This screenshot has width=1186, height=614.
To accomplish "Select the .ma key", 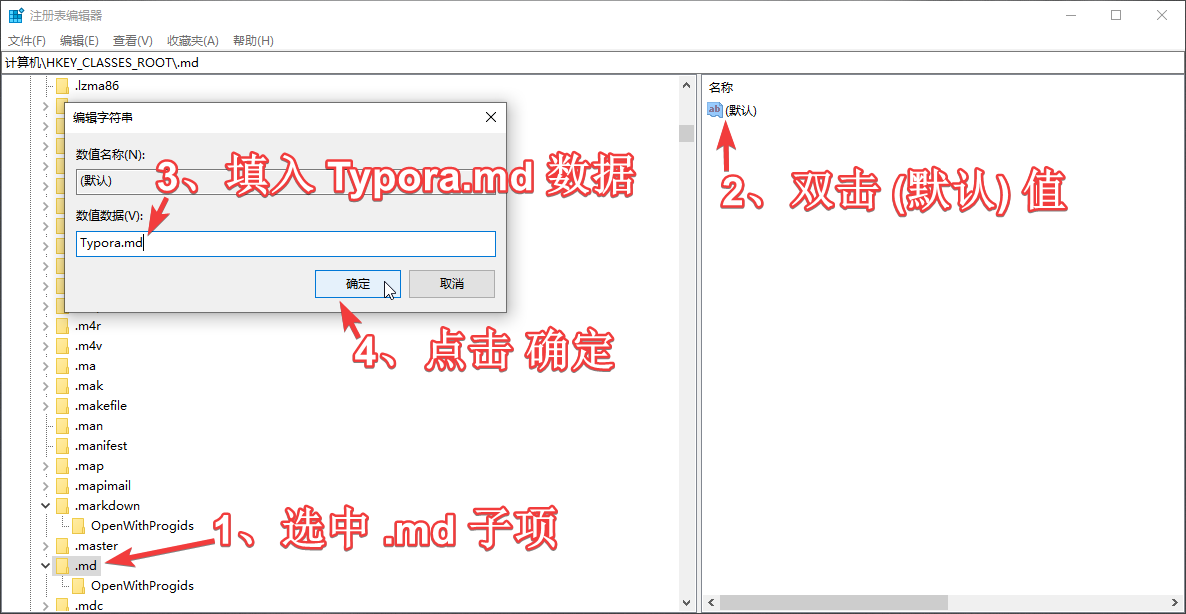I will [x=85, y=366].
